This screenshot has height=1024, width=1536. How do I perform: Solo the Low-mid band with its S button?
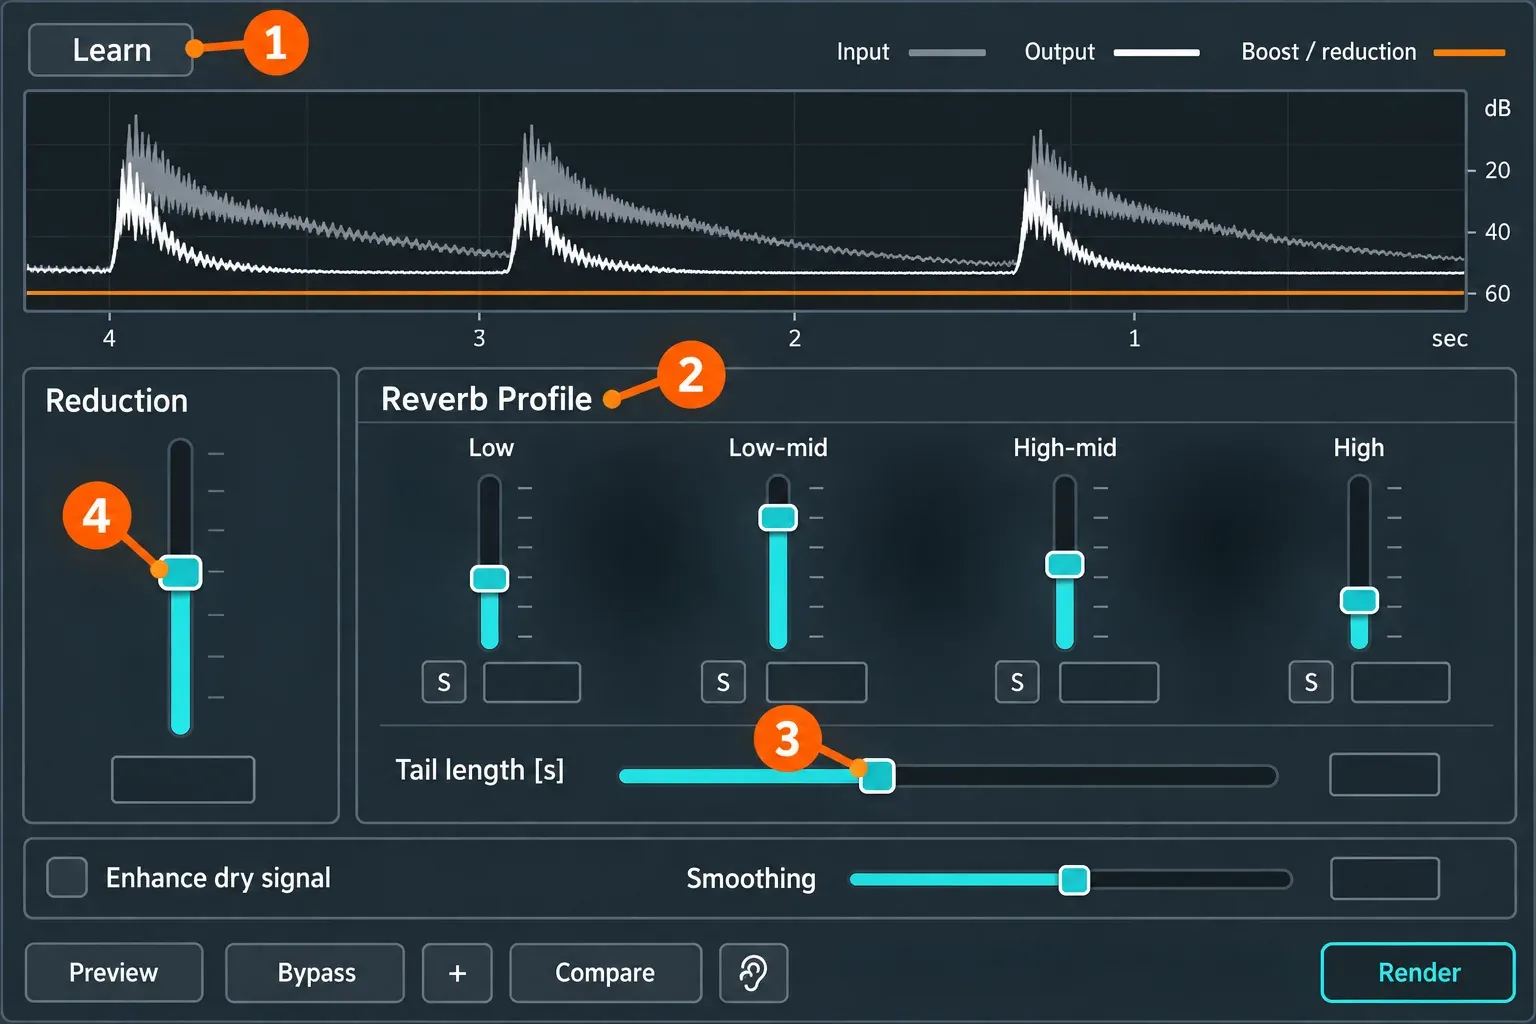coord(723,682)
